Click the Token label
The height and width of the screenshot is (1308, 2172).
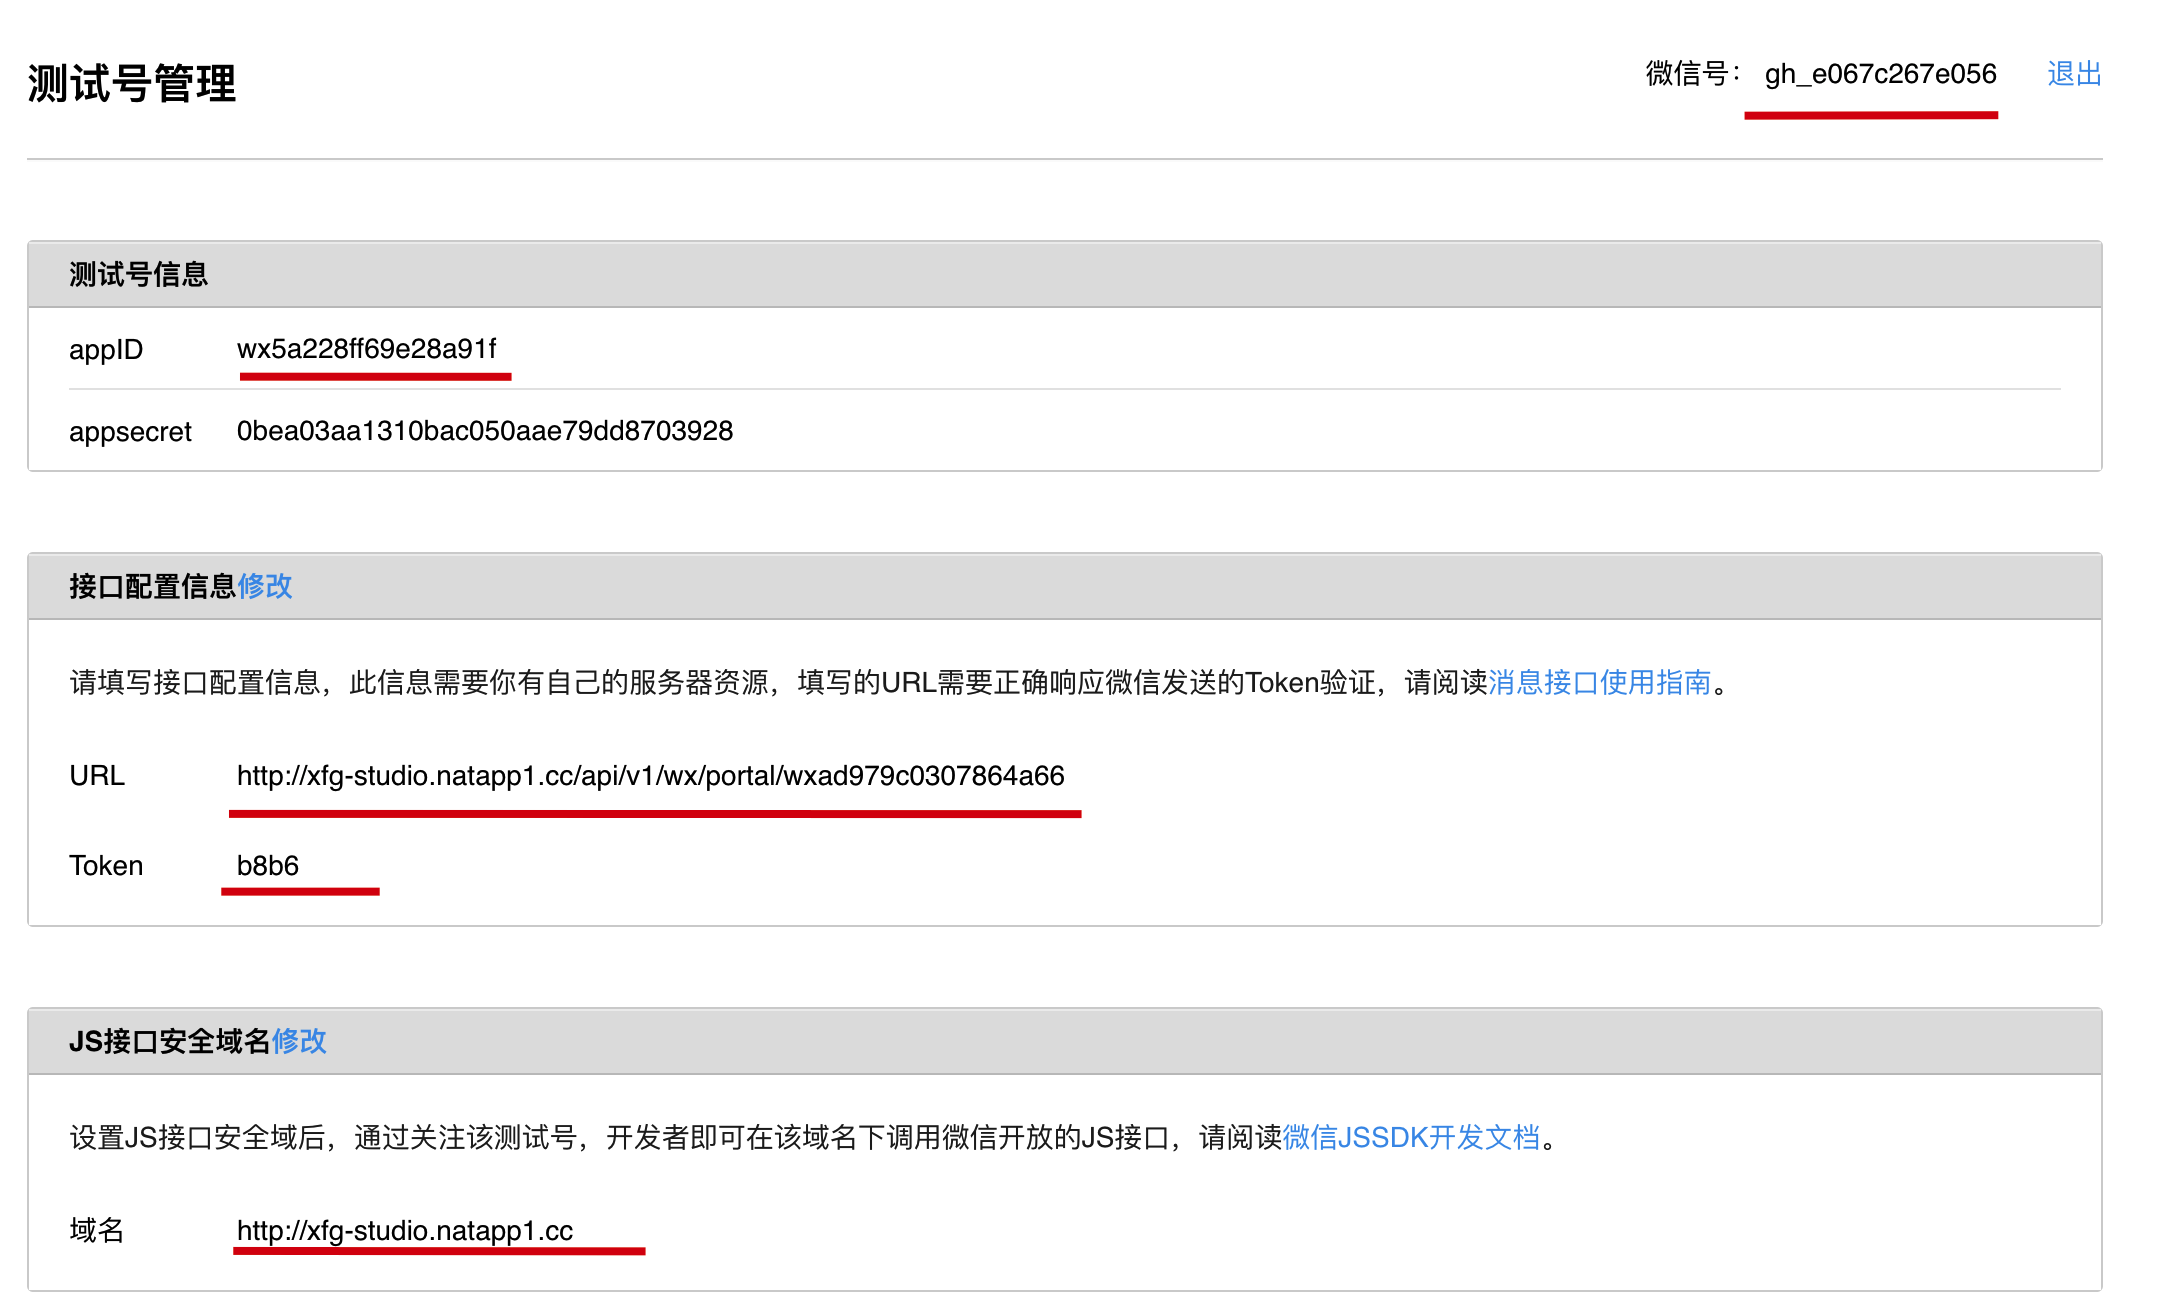(106, 866)
